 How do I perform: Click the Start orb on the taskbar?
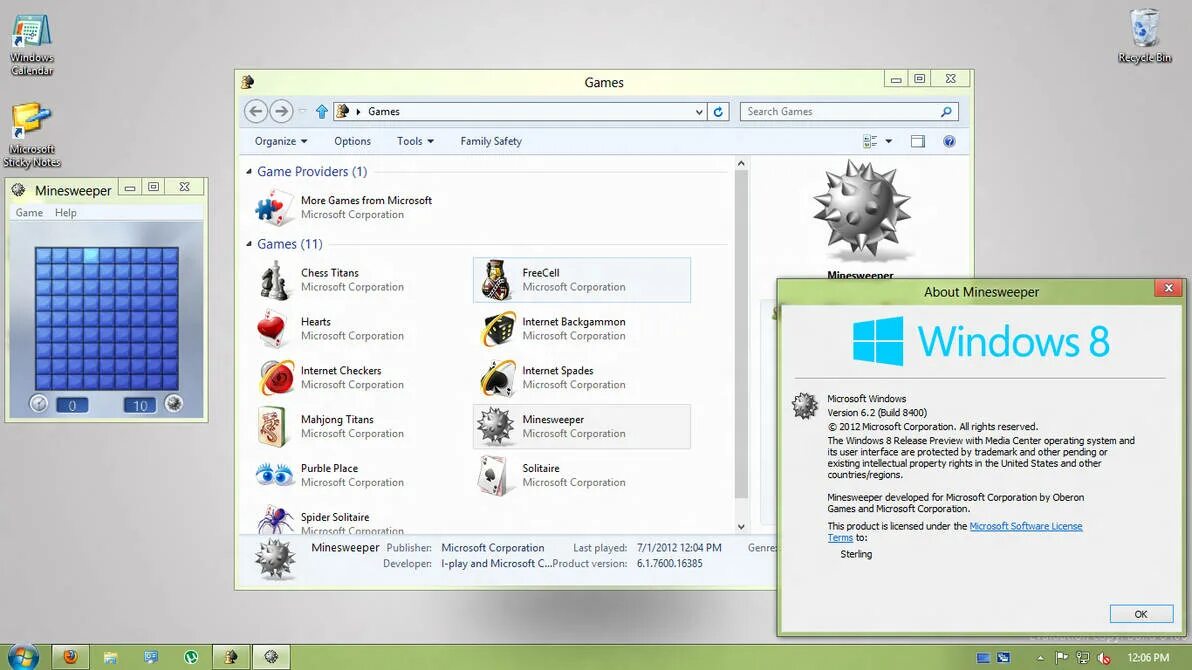(x=23, y=656)
